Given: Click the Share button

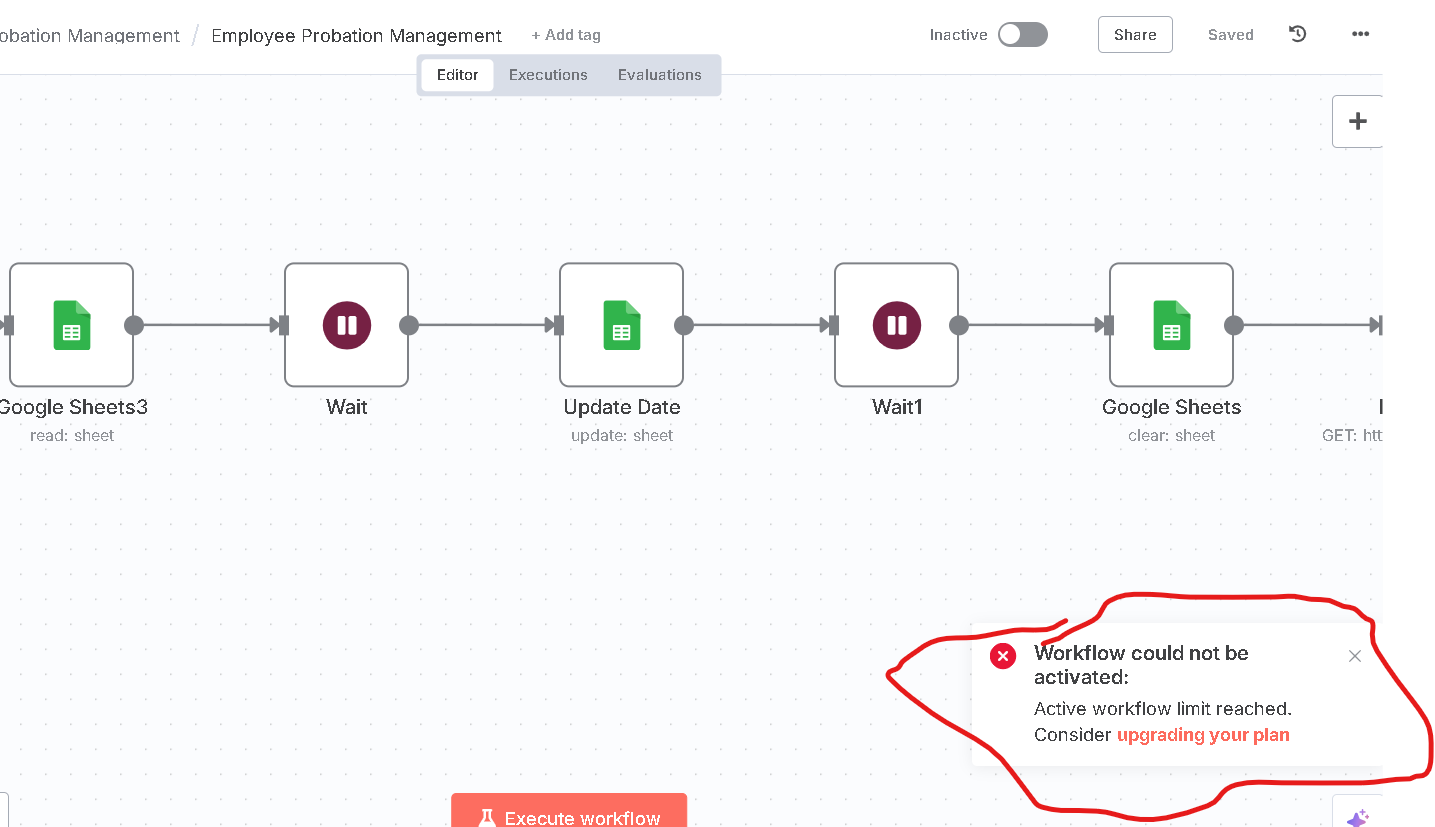Looking at the screenshot, I should [x=1134, y=33].
